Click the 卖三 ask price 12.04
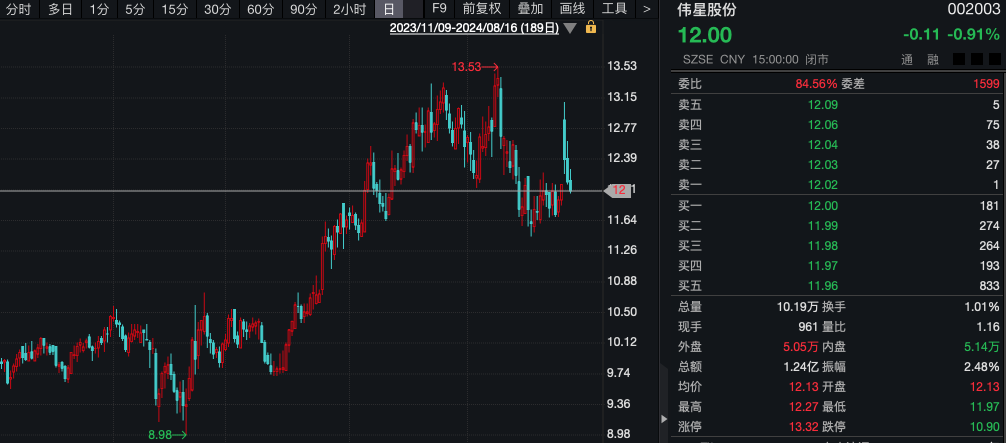The height and width of the screenshot is (443, 1006). [823, 144]
